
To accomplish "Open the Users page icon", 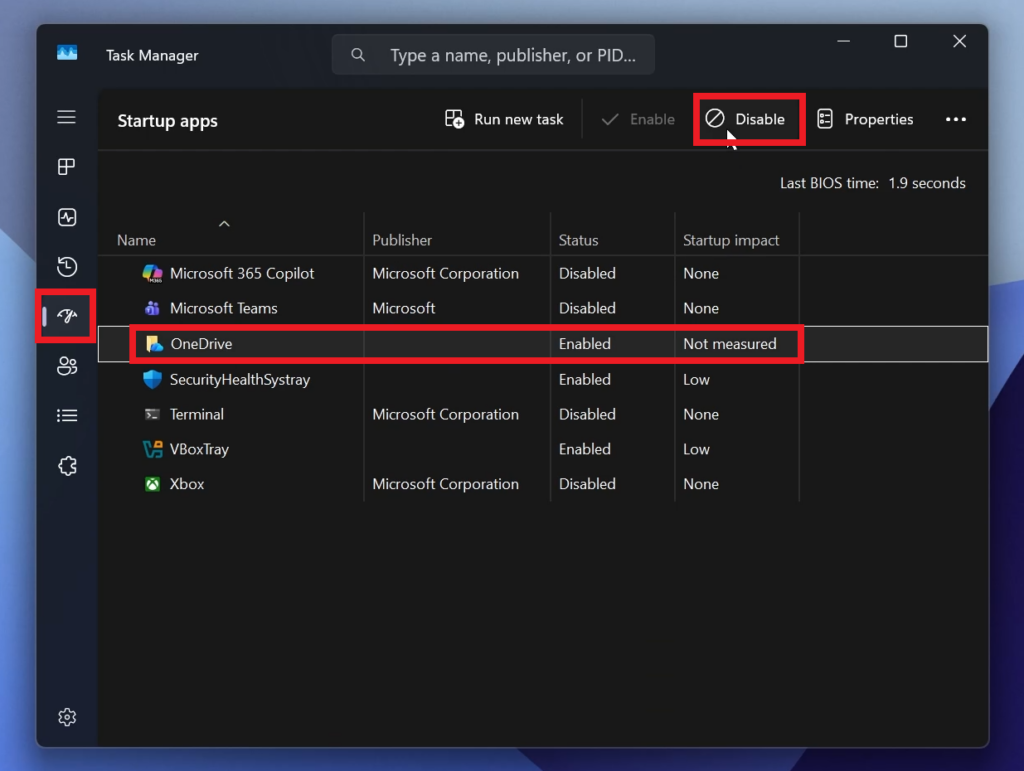I will (x=67, y=366).
